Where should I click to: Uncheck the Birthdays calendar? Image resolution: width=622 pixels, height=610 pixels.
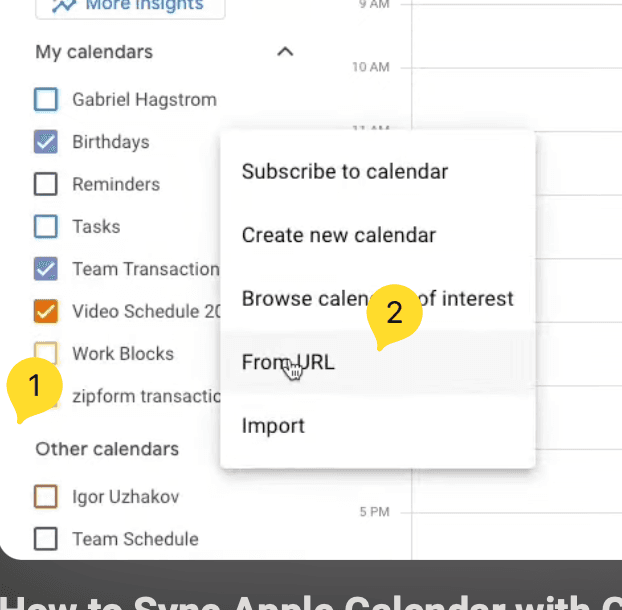click(x=46, y=142)
